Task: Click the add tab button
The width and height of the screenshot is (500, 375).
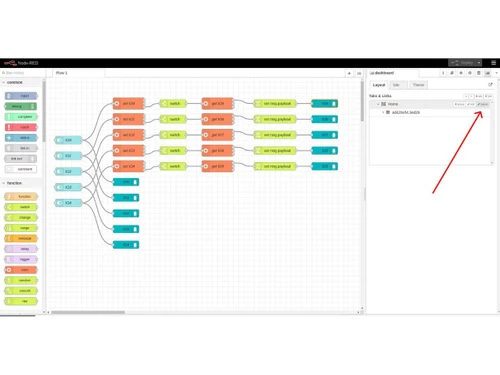Action: point(479,96)
